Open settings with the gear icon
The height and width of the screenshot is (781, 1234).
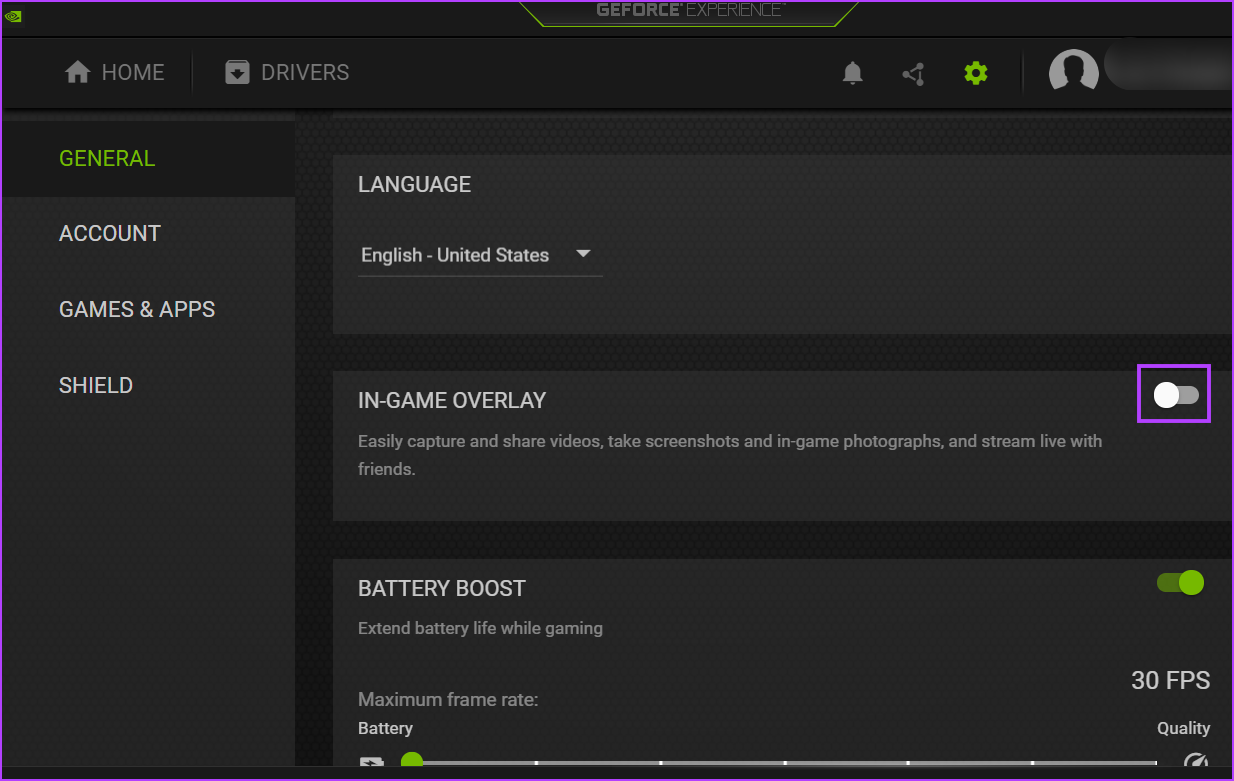click(x=975, y=72)
